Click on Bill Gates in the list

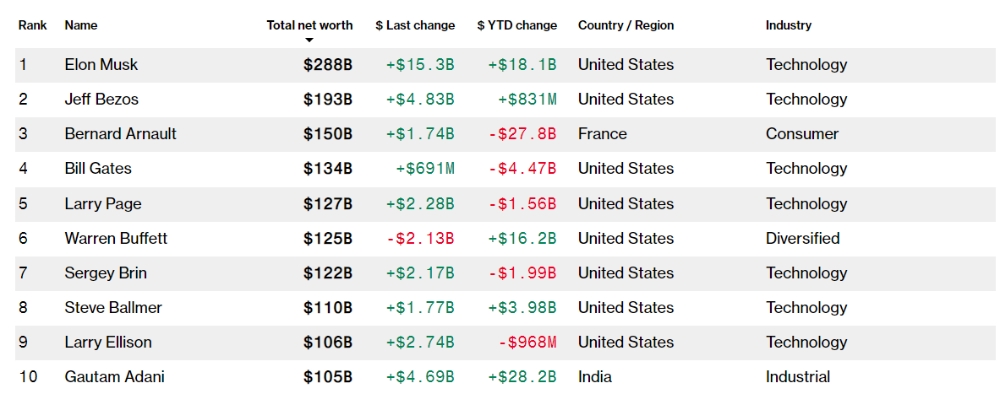point(98,168)
